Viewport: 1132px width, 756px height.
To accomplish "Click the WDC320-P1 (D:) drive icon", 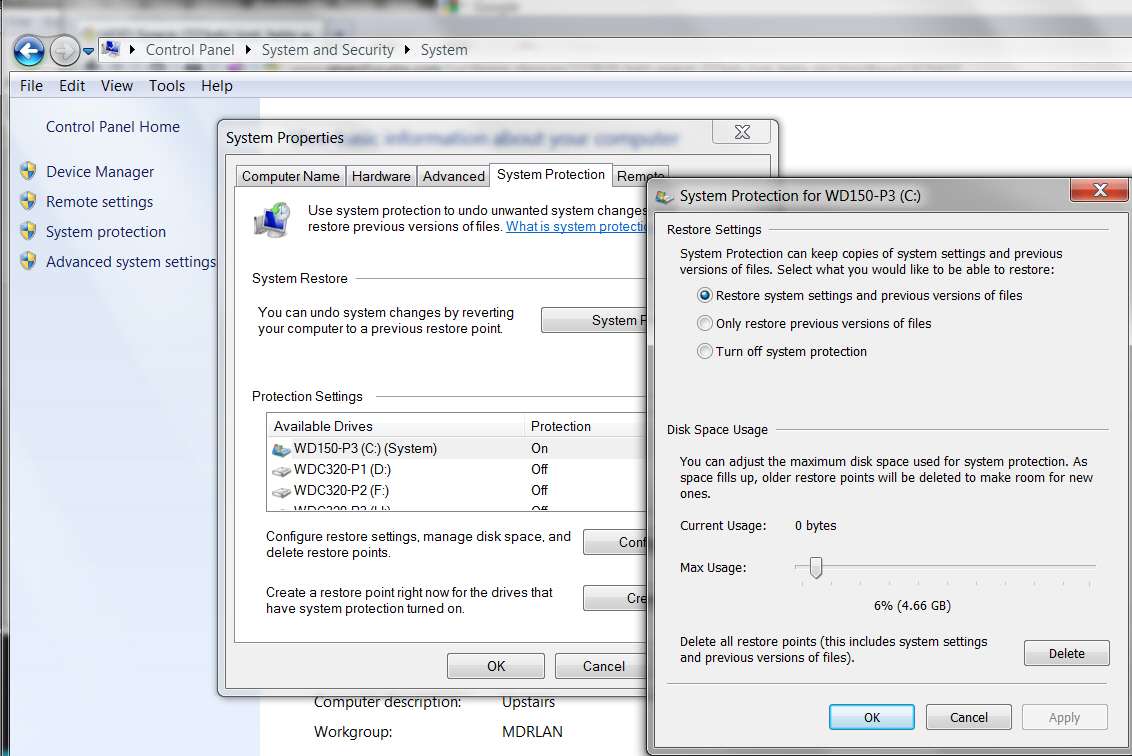I will pos(281,471).
